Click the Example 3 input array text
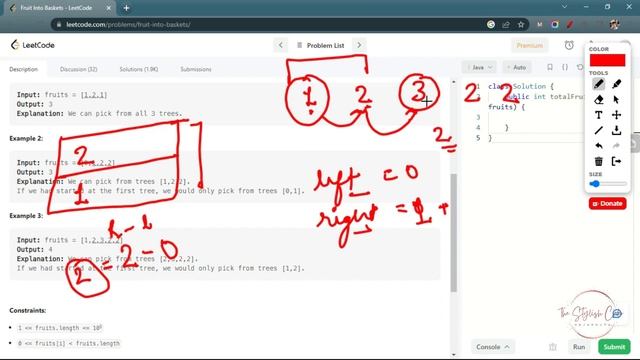 [101, 240]
